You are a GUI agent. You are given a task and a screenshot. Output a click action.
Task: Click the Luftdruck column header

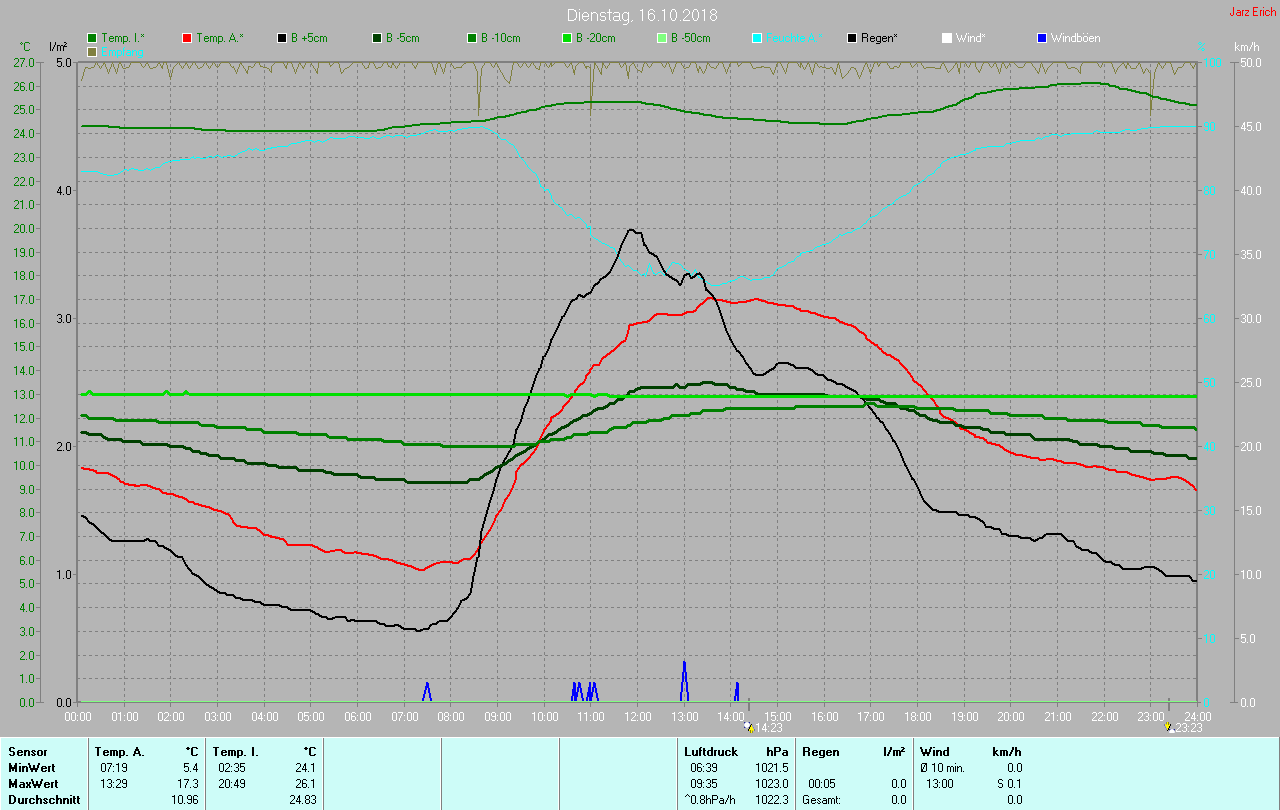pos(711,751)
